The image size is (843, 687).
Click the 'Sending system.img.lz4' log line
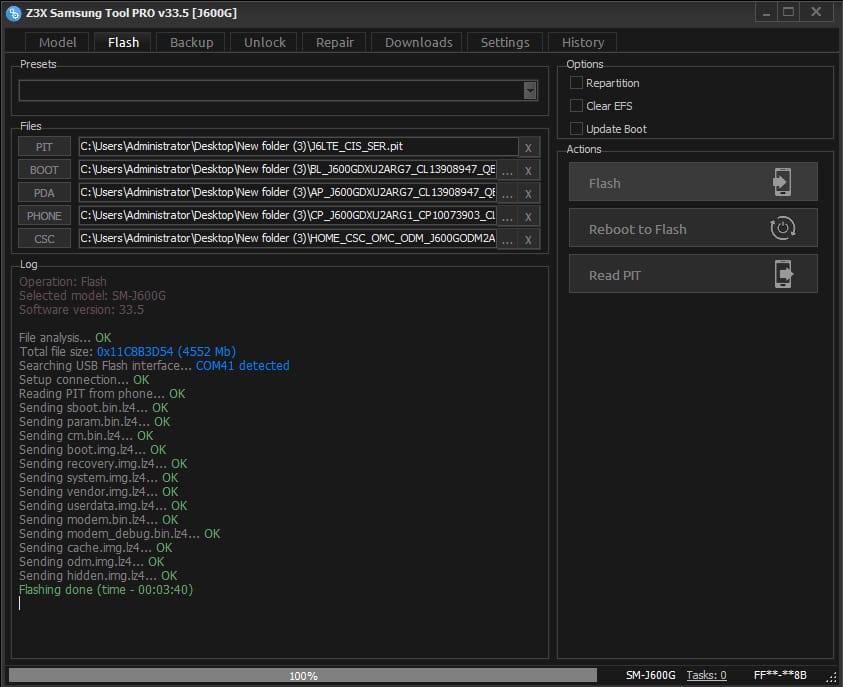98,478
